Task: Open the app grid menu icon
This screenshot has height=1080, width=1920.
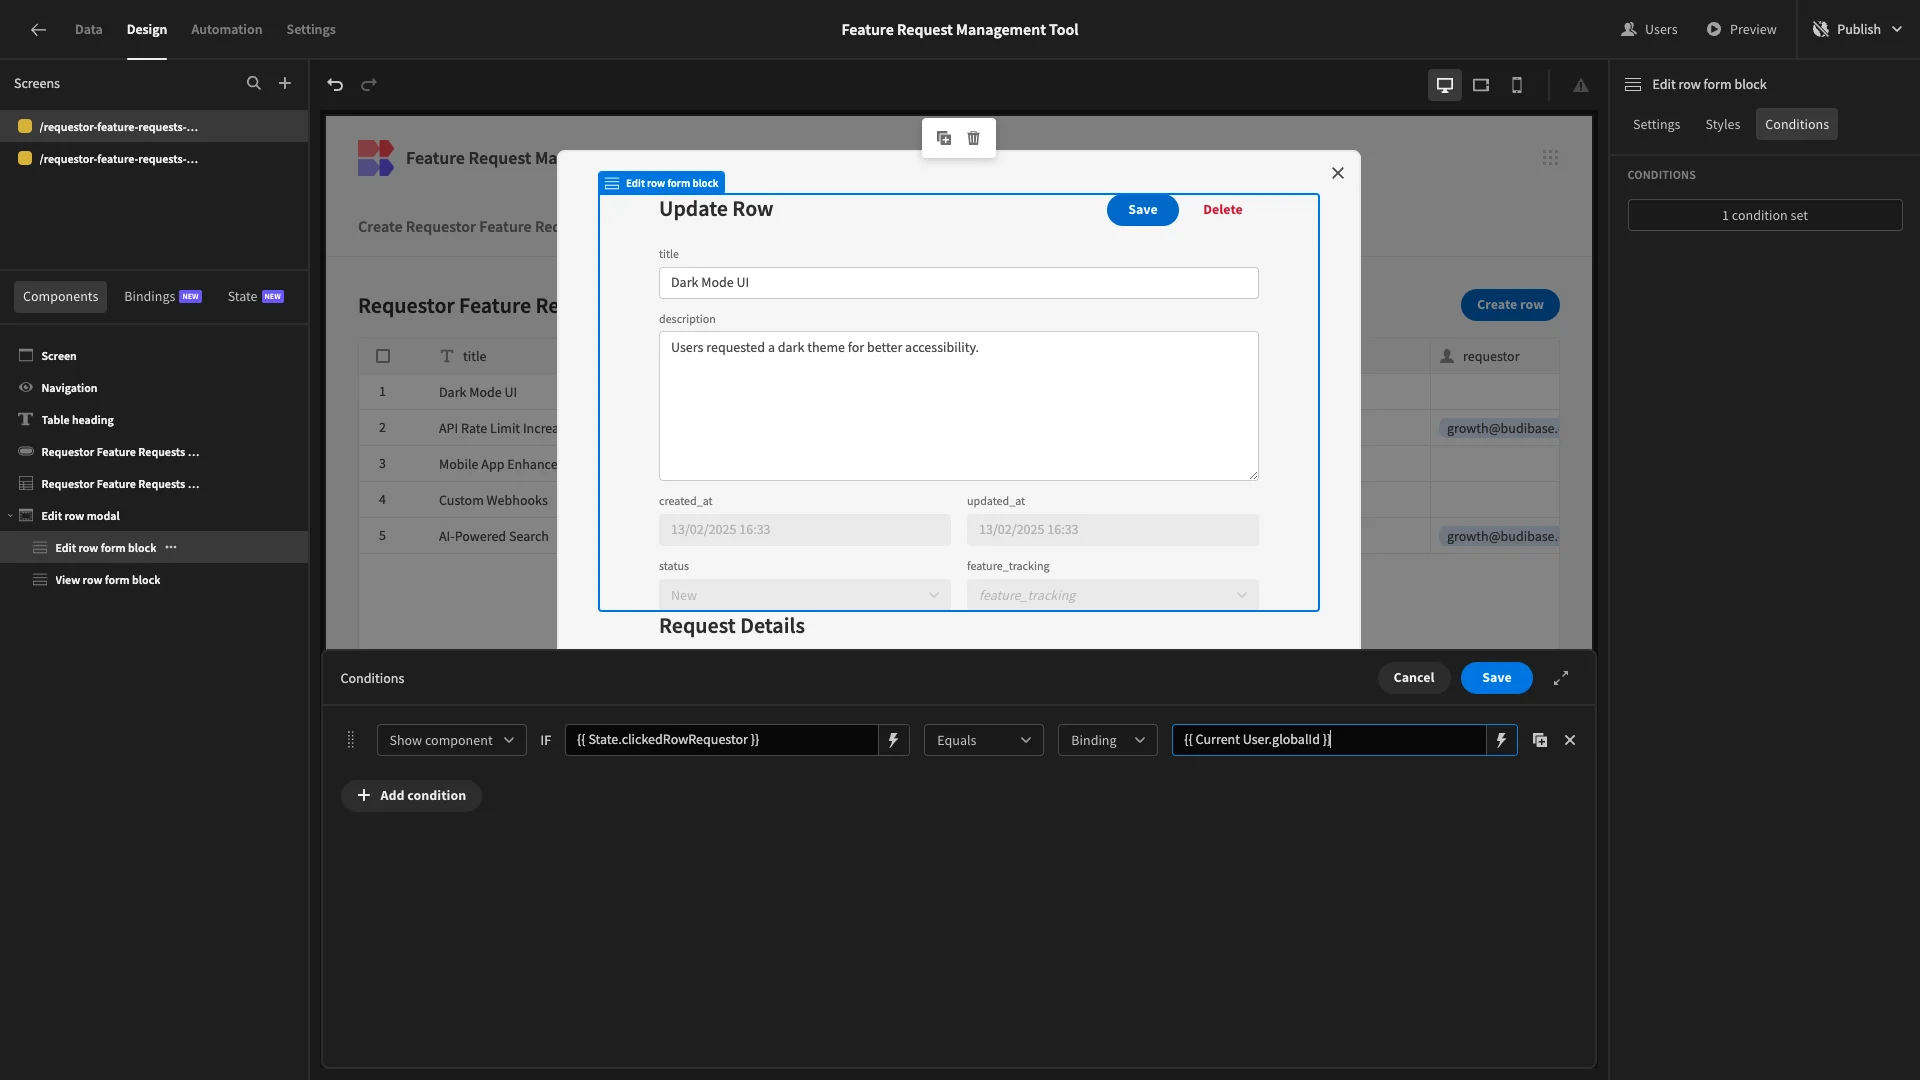Action: [1550, 158]
